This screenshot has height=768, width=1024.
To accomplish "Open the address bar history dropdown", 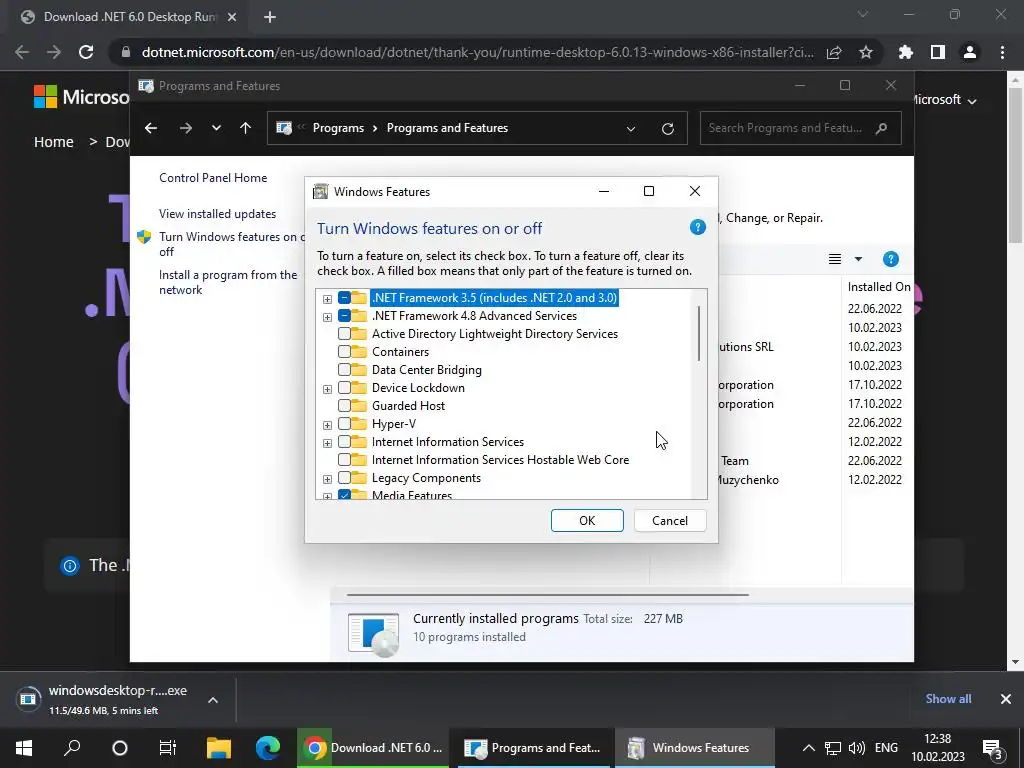I will (x=630, y=129).
